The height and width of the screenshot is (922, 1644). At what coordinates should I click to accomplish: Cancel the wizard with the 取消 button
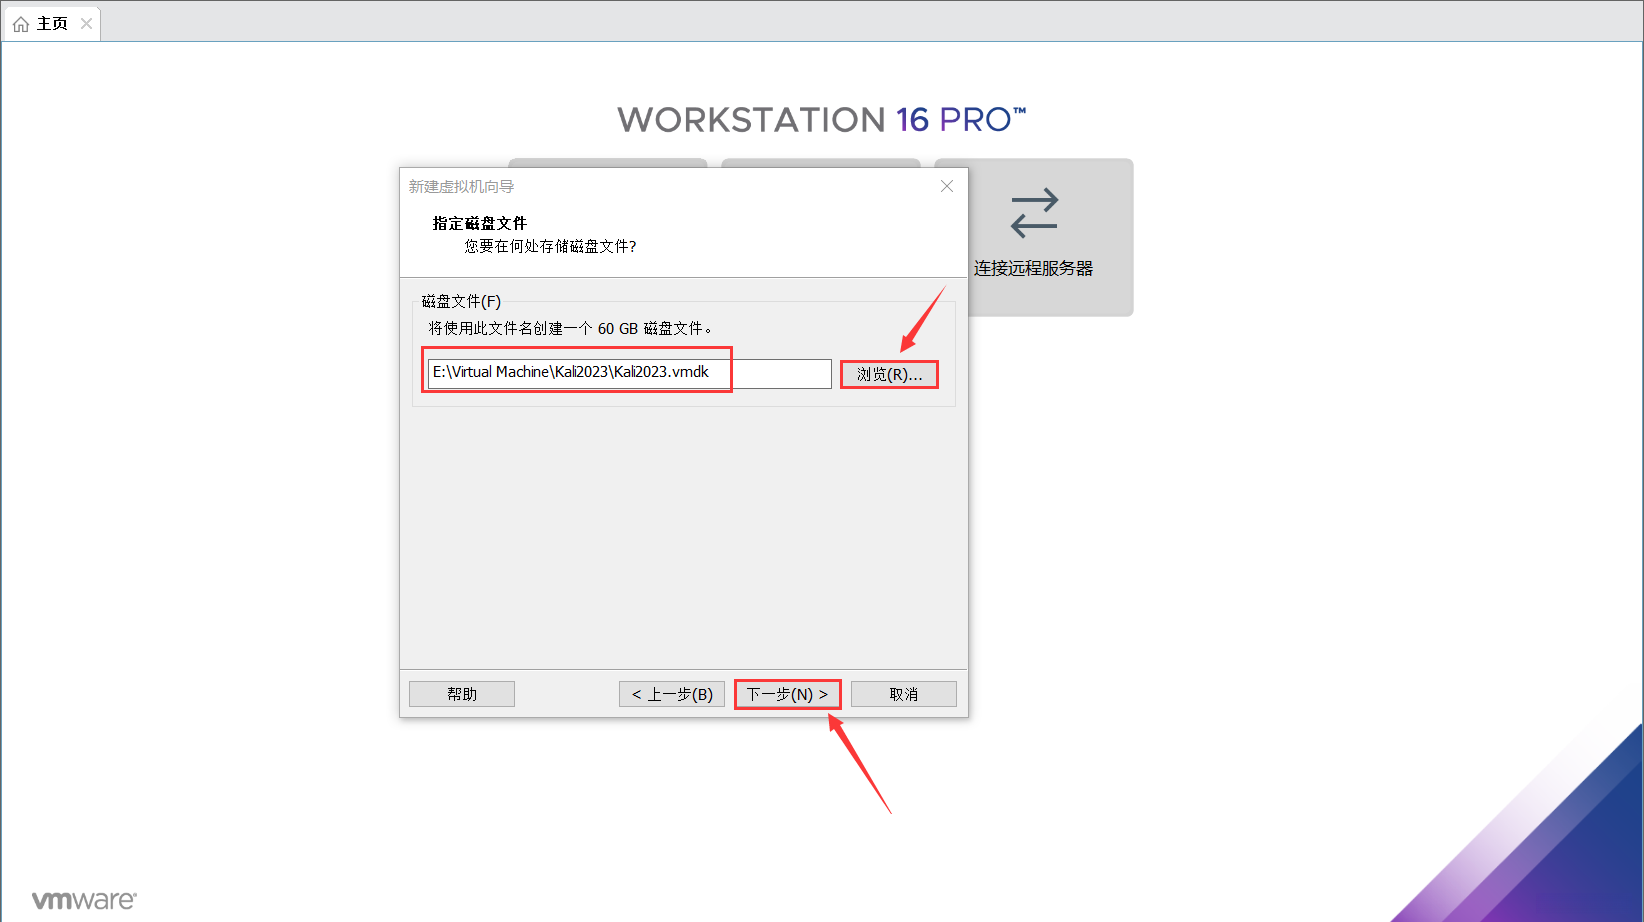(x=903, y=693)
